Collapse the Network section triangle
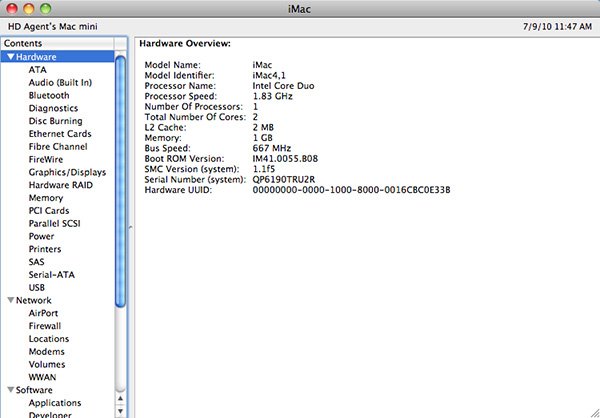The width and height of the screenshot is (600, 418). [10, 300]
